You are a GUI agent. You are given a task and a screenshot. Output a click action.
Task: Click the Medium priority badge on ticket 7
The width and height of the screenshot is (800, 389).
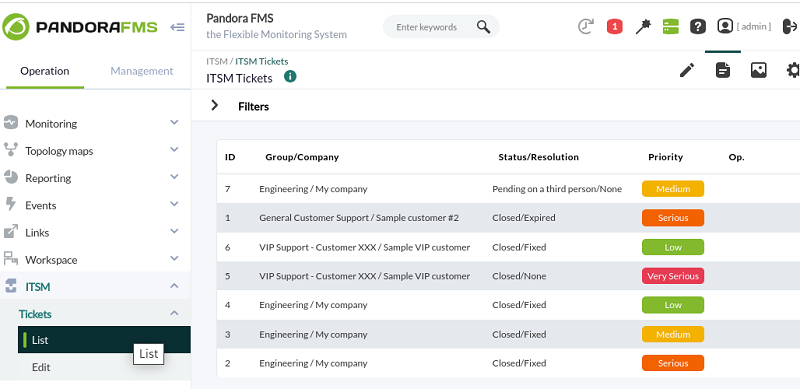[x=673, y=189]
